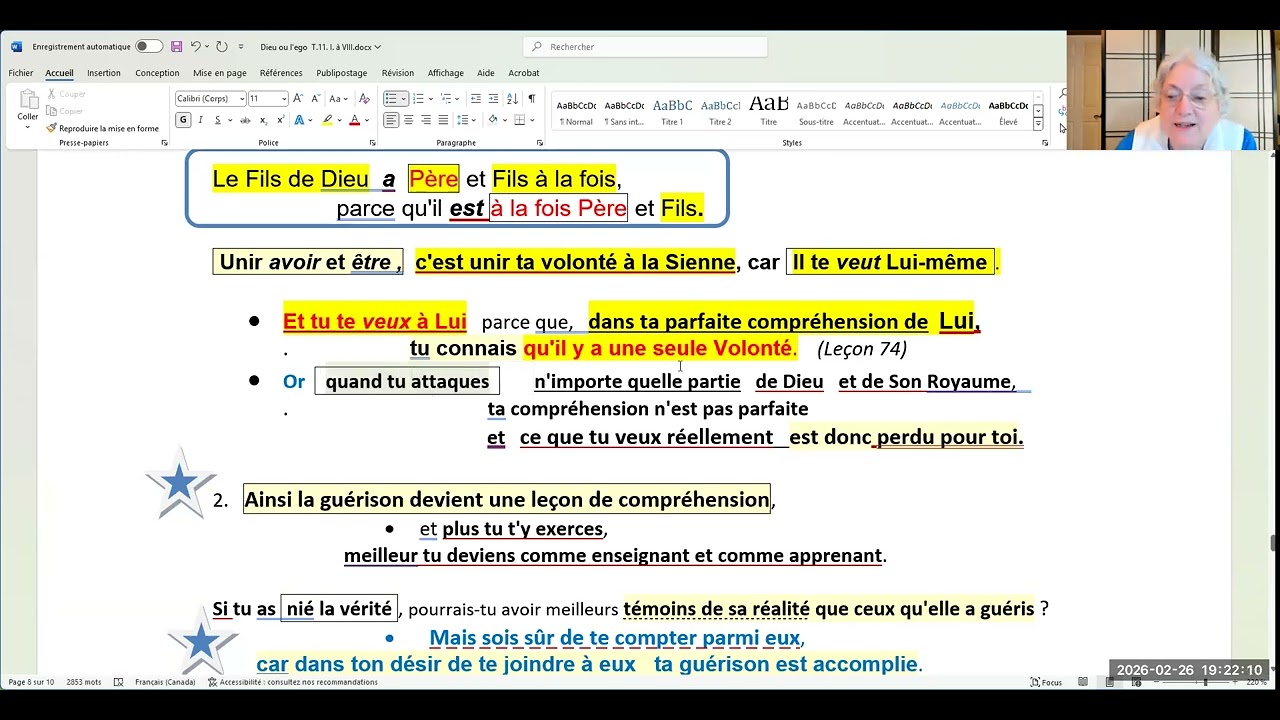Open the font color dropdown arrow
1280x720 pixels.
click(x=365, y=120)
